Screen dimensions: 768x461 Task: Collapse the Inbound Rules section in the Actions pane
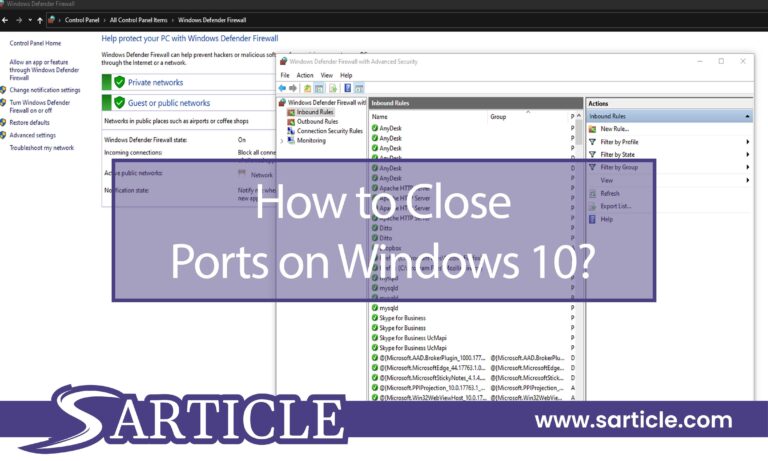(747, 116)
